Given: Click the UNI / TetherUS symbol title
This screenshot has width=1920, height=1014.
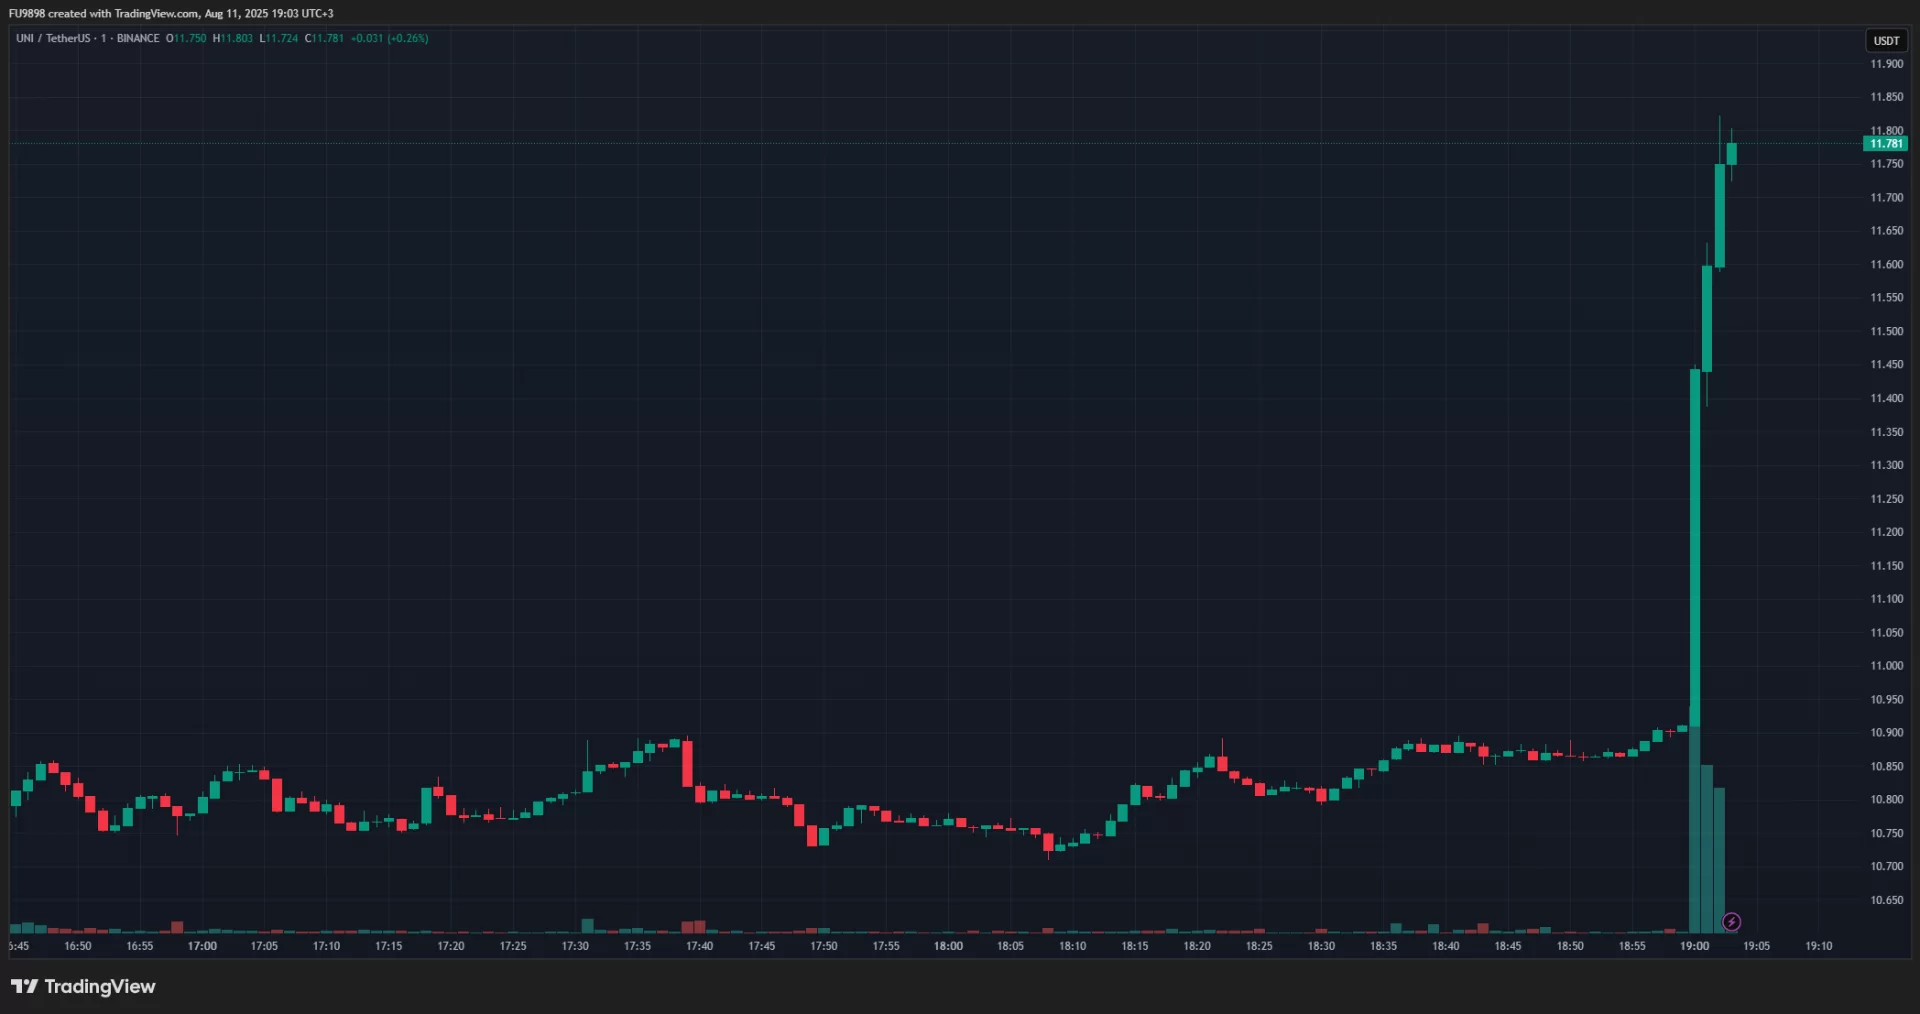Looking at the screenshot, I should tap(53, 38).
